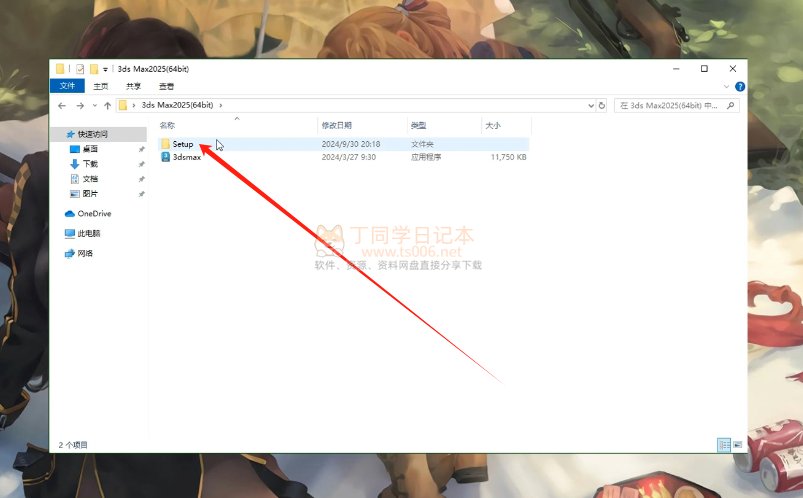Image resolution: width=803 pixels, height=498 pixels.
Task: Open 文档 in the navigation pane
Action: pos(90,179)
